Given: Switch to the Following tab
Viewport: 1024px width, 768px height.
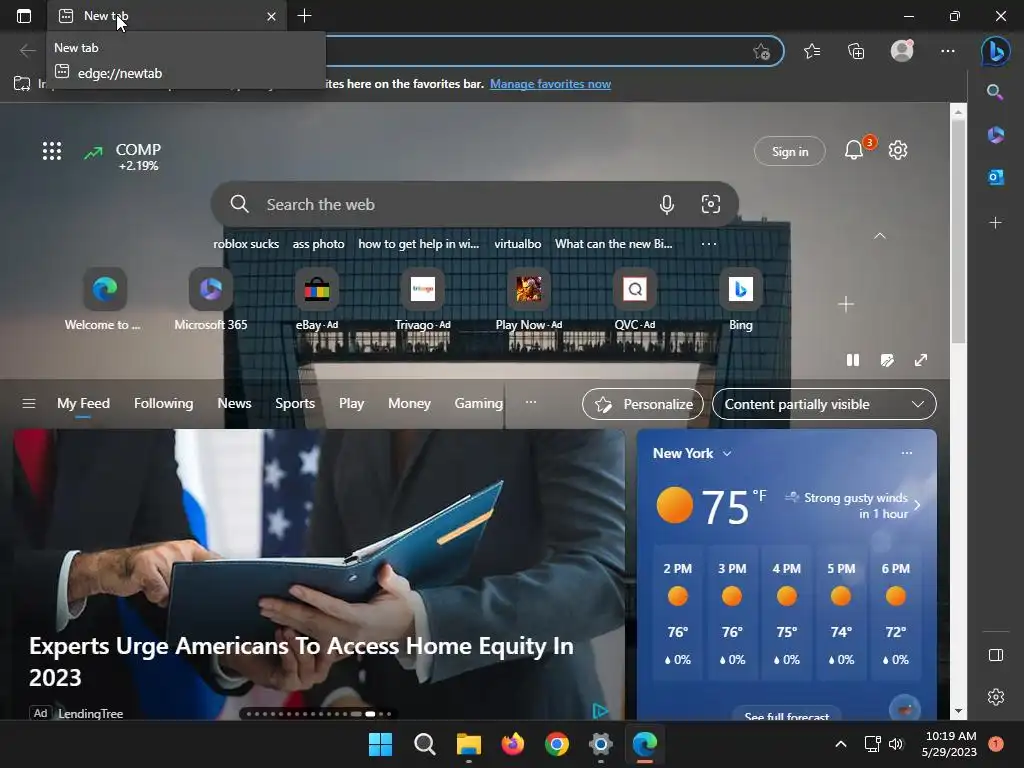Looking at the screenshot, I should tap(163, 404).
